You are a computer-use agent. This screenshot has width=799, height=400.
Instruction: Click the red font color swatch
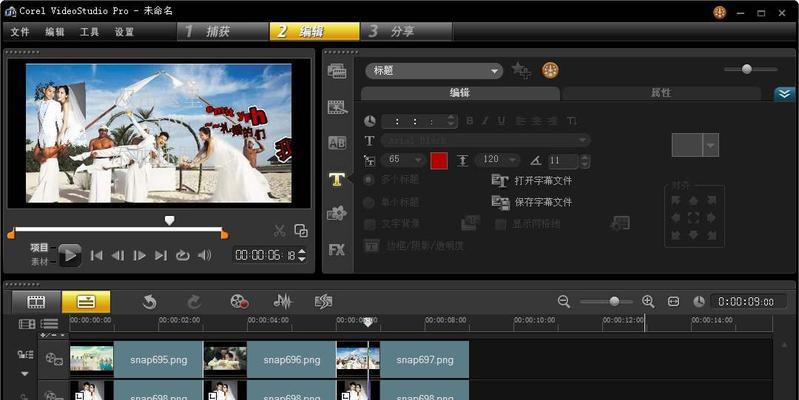point(439,160)
